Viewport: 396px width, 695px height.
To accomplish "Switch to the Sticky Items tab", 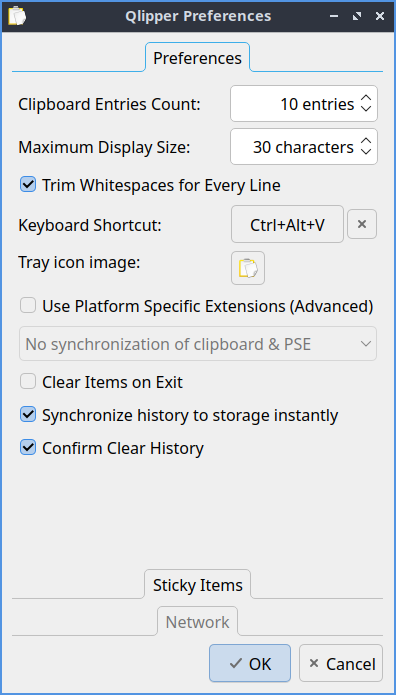I will tap(198, 585).
